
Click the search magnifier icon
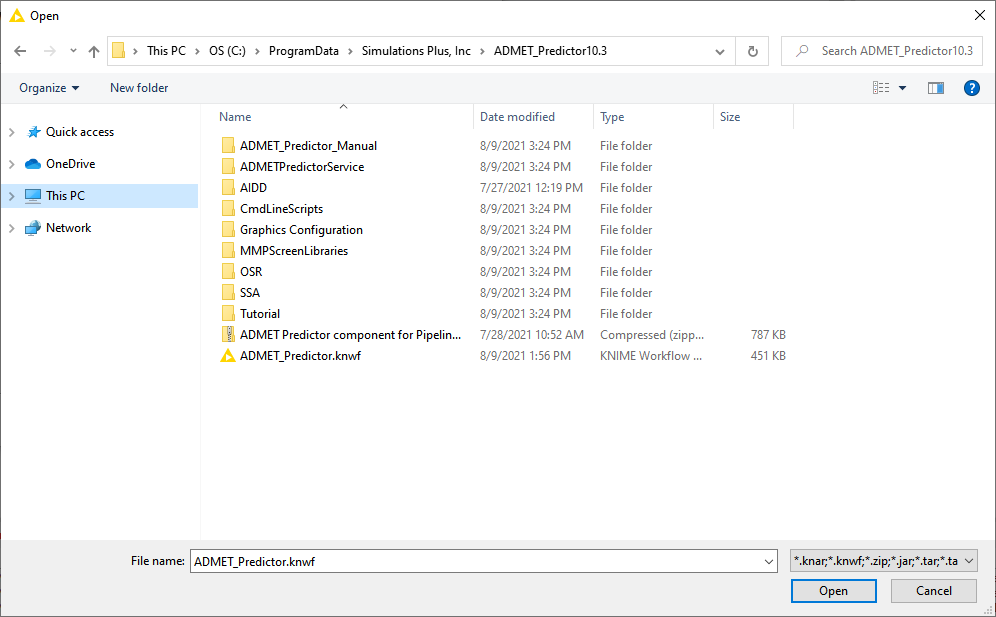tap(802, 51)
